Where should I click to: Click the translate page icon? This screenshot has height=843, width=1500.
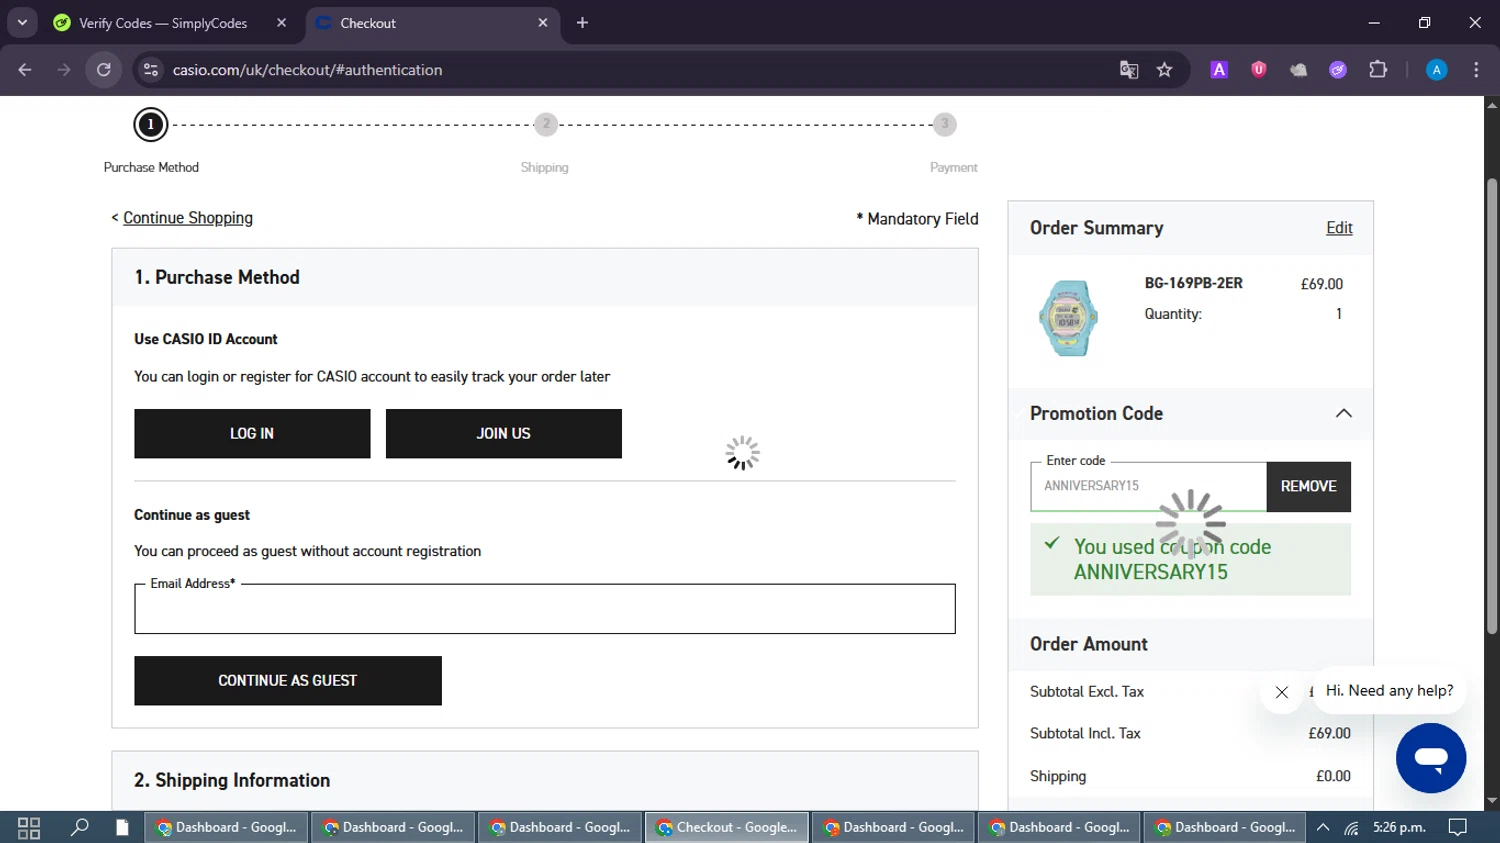pyautogui.click(x=1129, y=70)
